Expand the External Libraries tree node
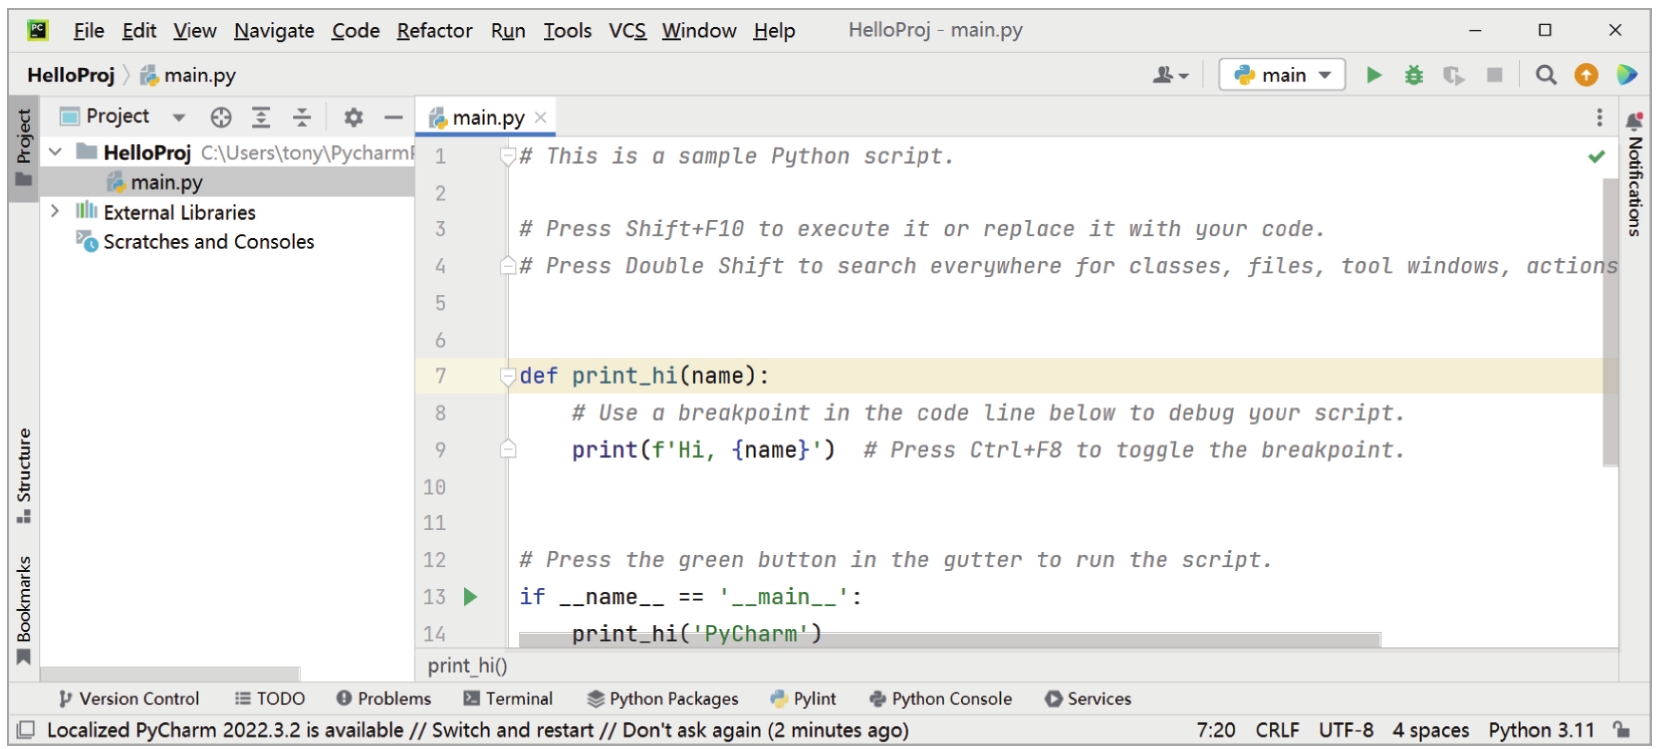 [55, 212]
